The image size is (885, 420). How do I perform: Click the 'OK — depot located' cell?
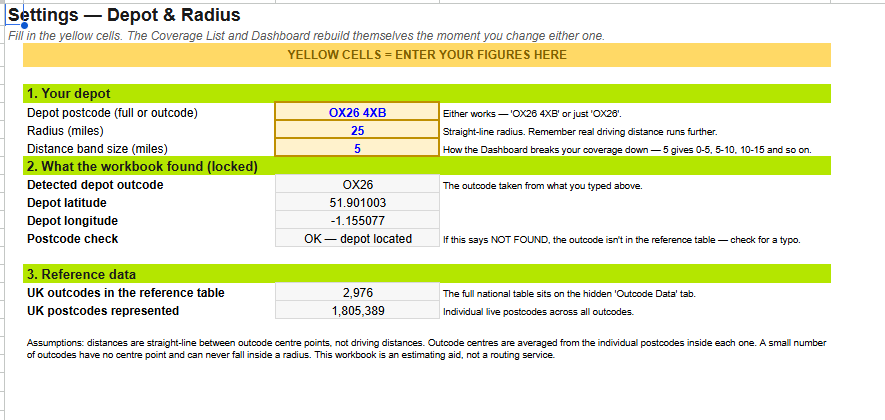357,239
